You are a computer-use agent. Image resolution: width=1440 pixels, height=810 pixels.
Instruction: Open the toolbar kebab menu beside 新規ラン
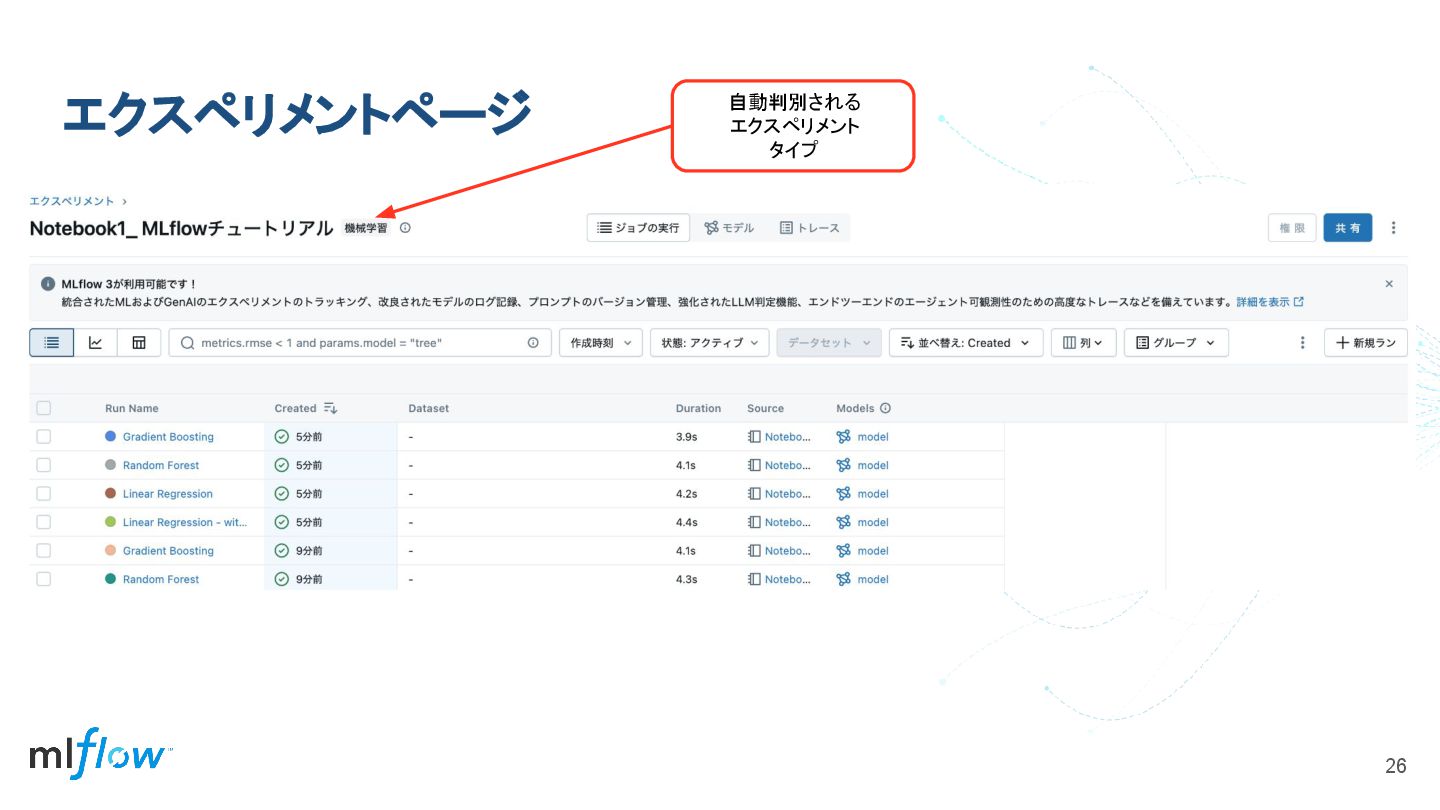tap(1302, 343)
